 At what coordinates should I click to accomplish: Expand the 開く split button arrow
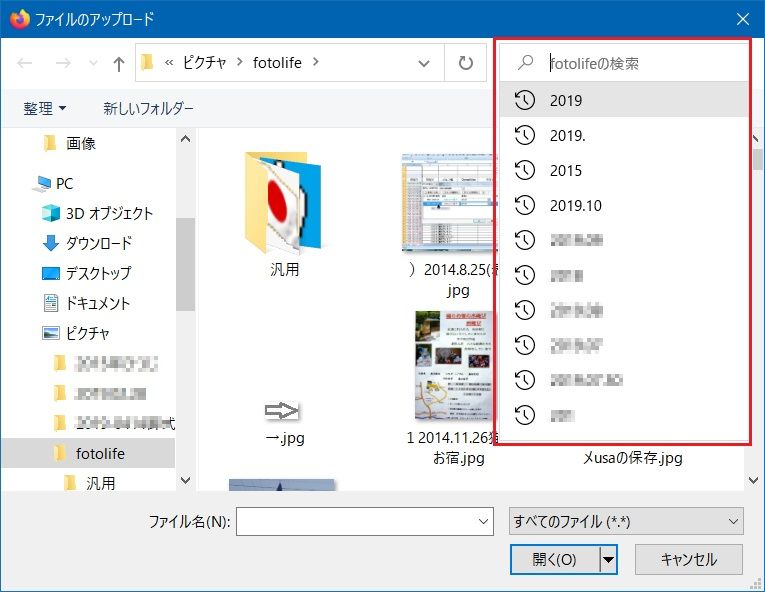pyautogui.click(x=608, y=559)
